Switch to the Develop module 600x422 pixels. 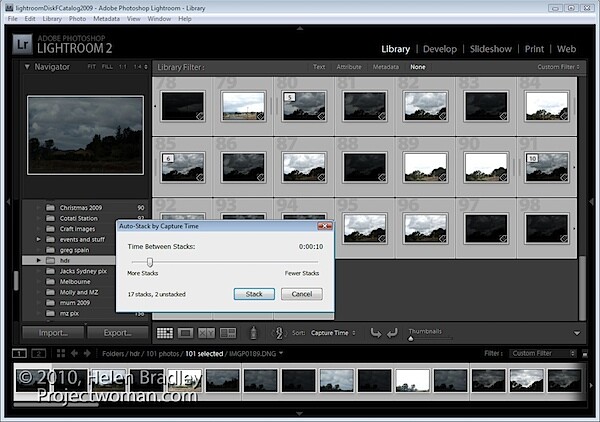[440, 49]
